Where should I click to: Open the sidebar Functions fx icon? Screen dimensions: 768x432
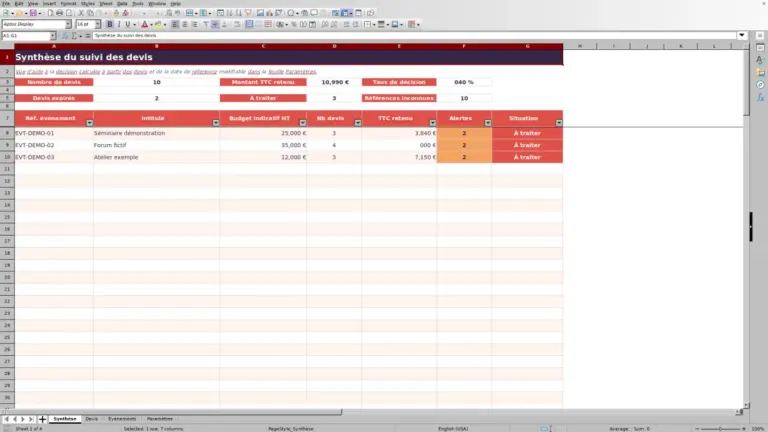[x=760, y=97]
